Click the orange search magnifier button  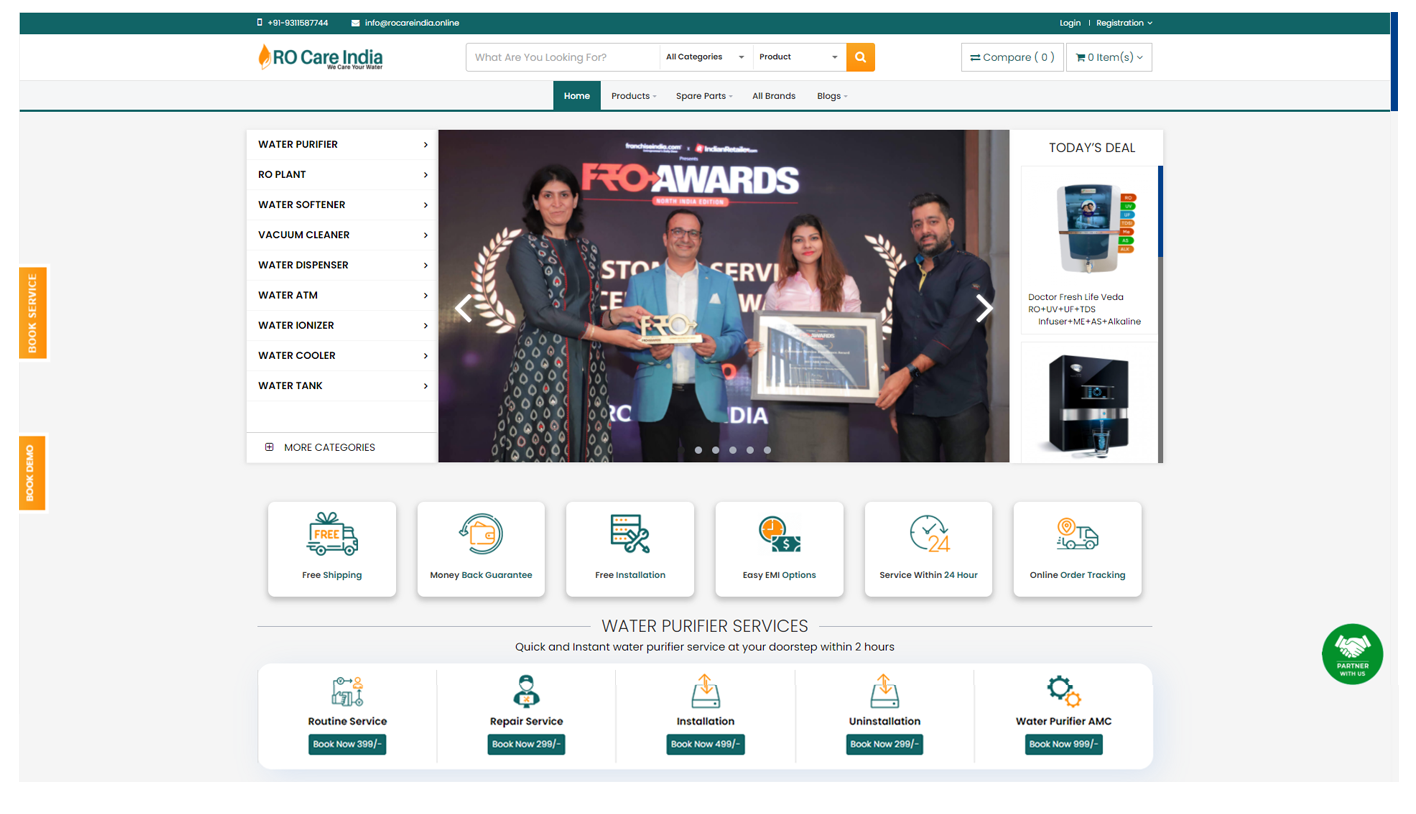pyautogui.click(x=860, y=57)
